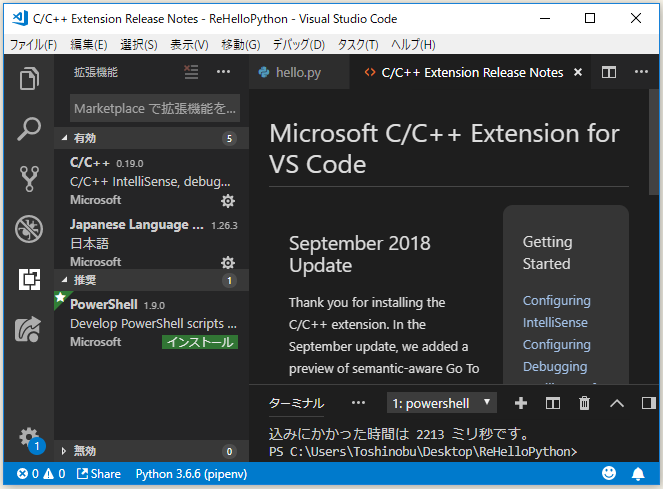
Task: Clear extensions search results icon
Action: pyautogui.click(x=191, y=72)
